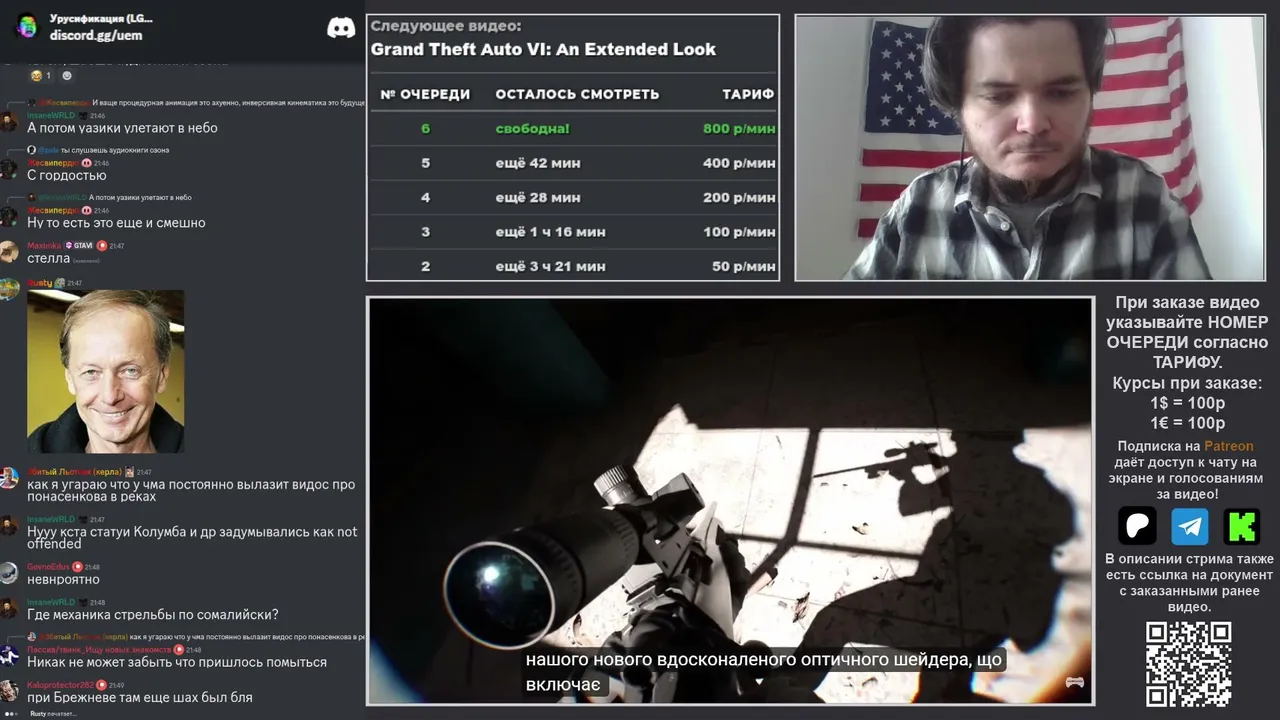Click the Kaloprotector282 username
This screenshot has width=1280, height=720.
tap(60, 685)
